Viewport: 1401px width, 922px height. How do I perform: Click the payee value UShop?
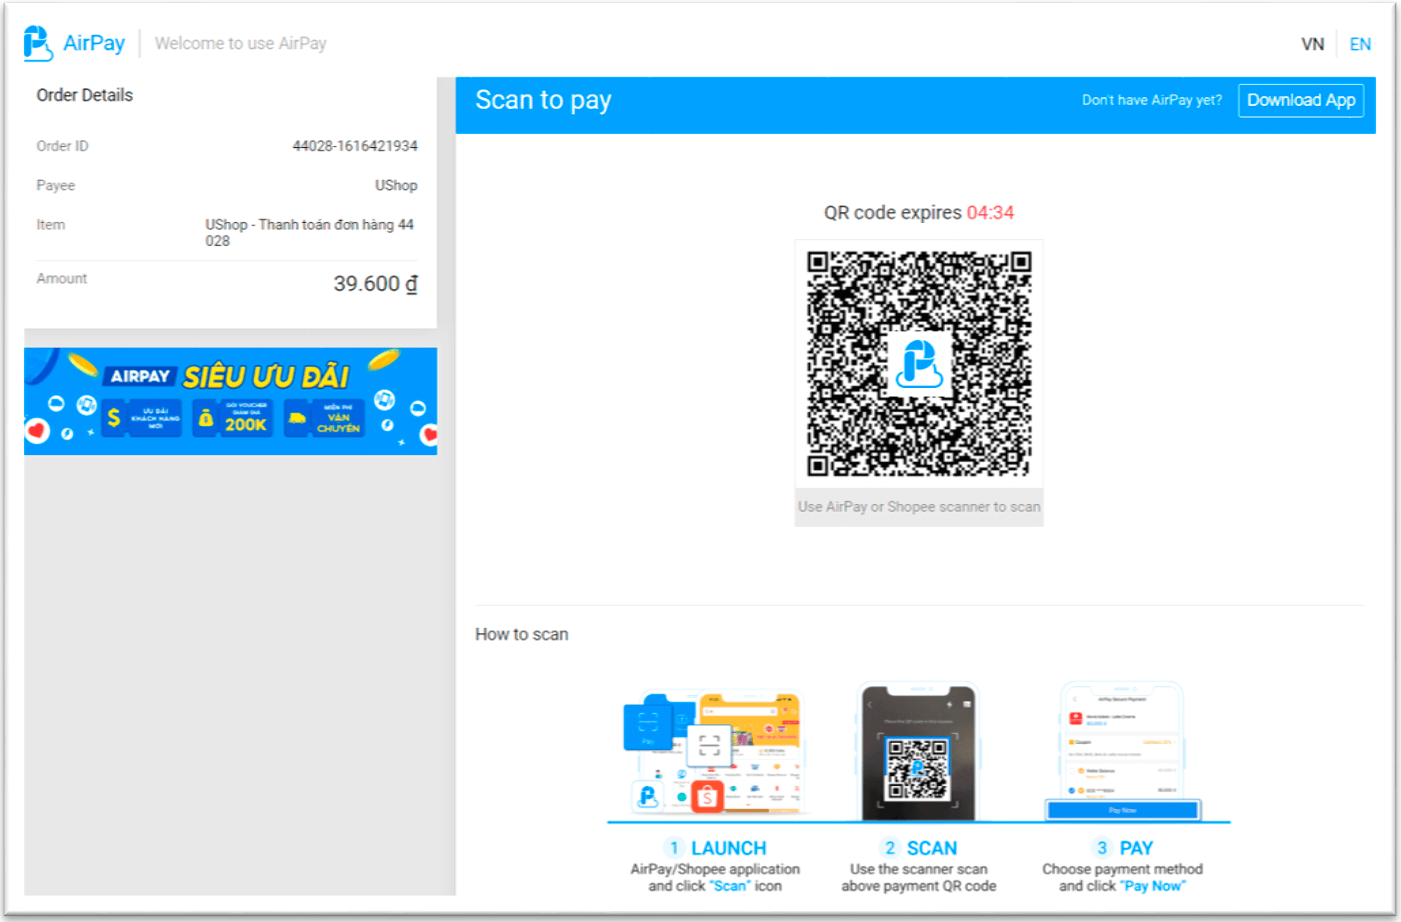tap(396, 185)
